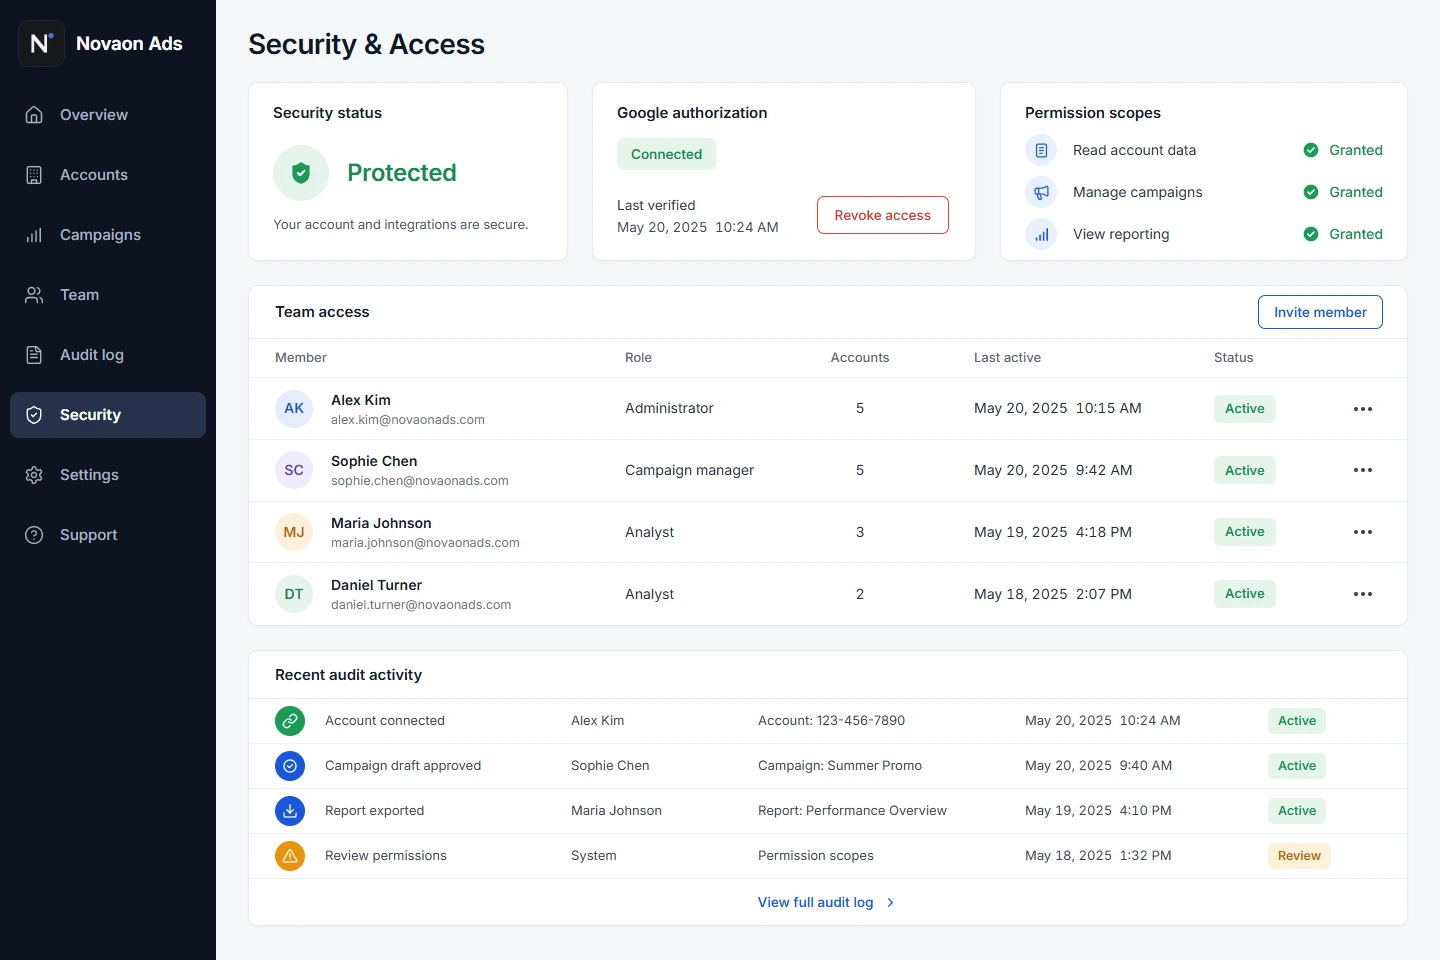1440x960 pixels.
Task: Click Alex Kim's Active status badge
Action: click(1245, 409)
